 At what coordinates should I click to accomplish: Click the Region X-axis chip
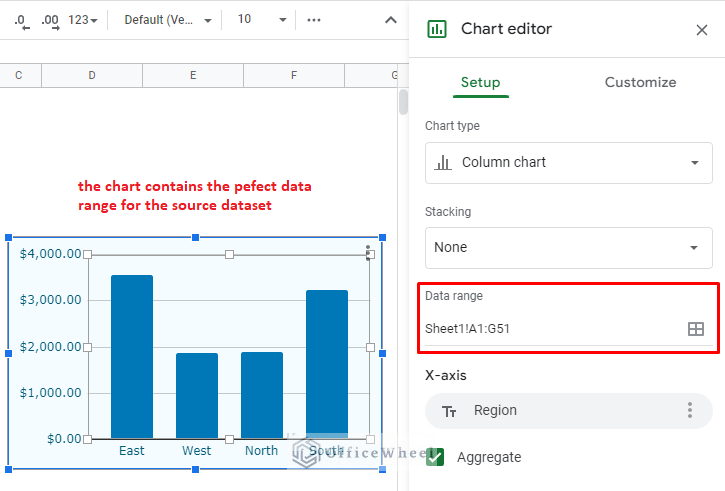coord(569,411)
